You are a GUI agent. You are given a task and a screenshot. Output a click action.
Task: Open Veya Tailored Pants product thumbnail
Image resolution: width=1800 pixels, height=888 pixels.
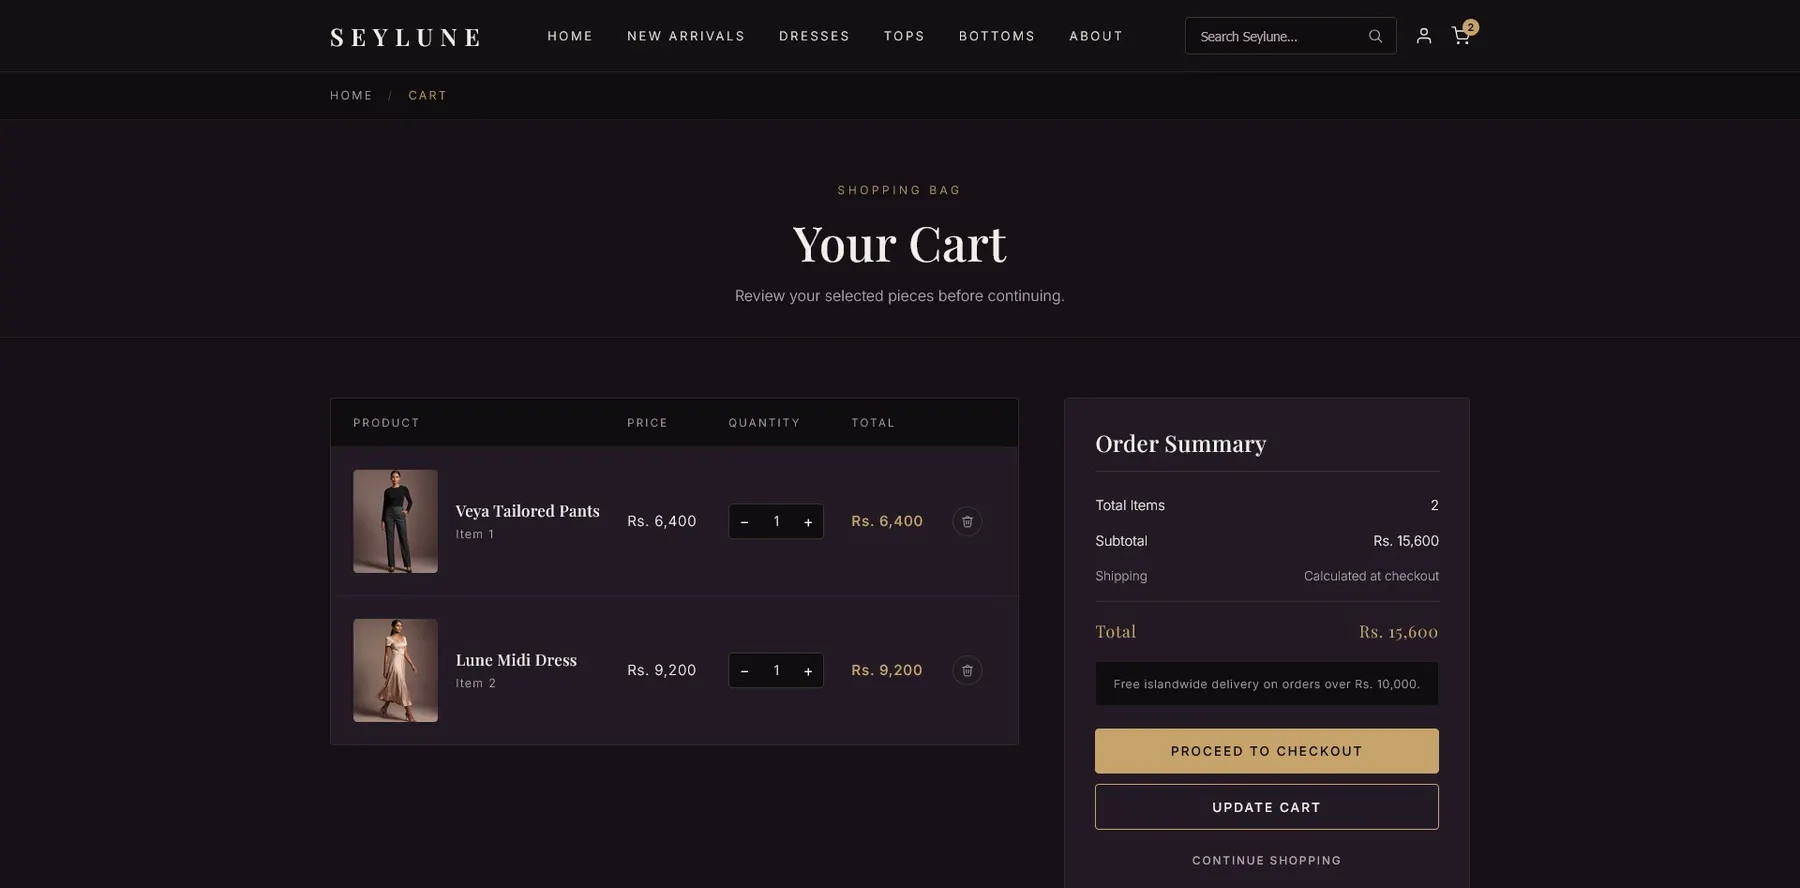(395, 521)
